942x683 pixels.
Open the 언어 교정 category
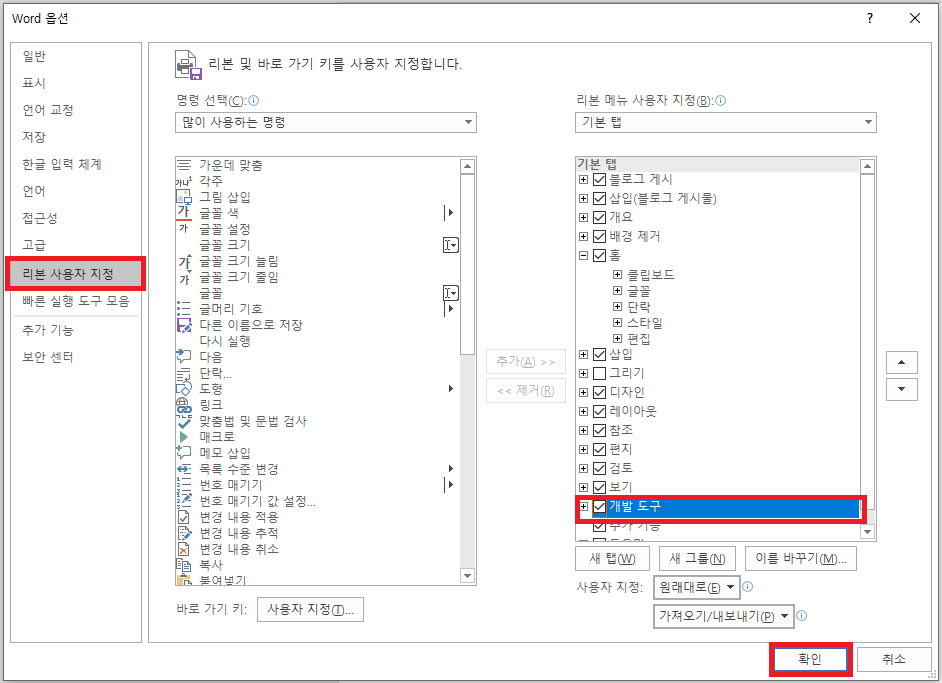click(76, 110)
